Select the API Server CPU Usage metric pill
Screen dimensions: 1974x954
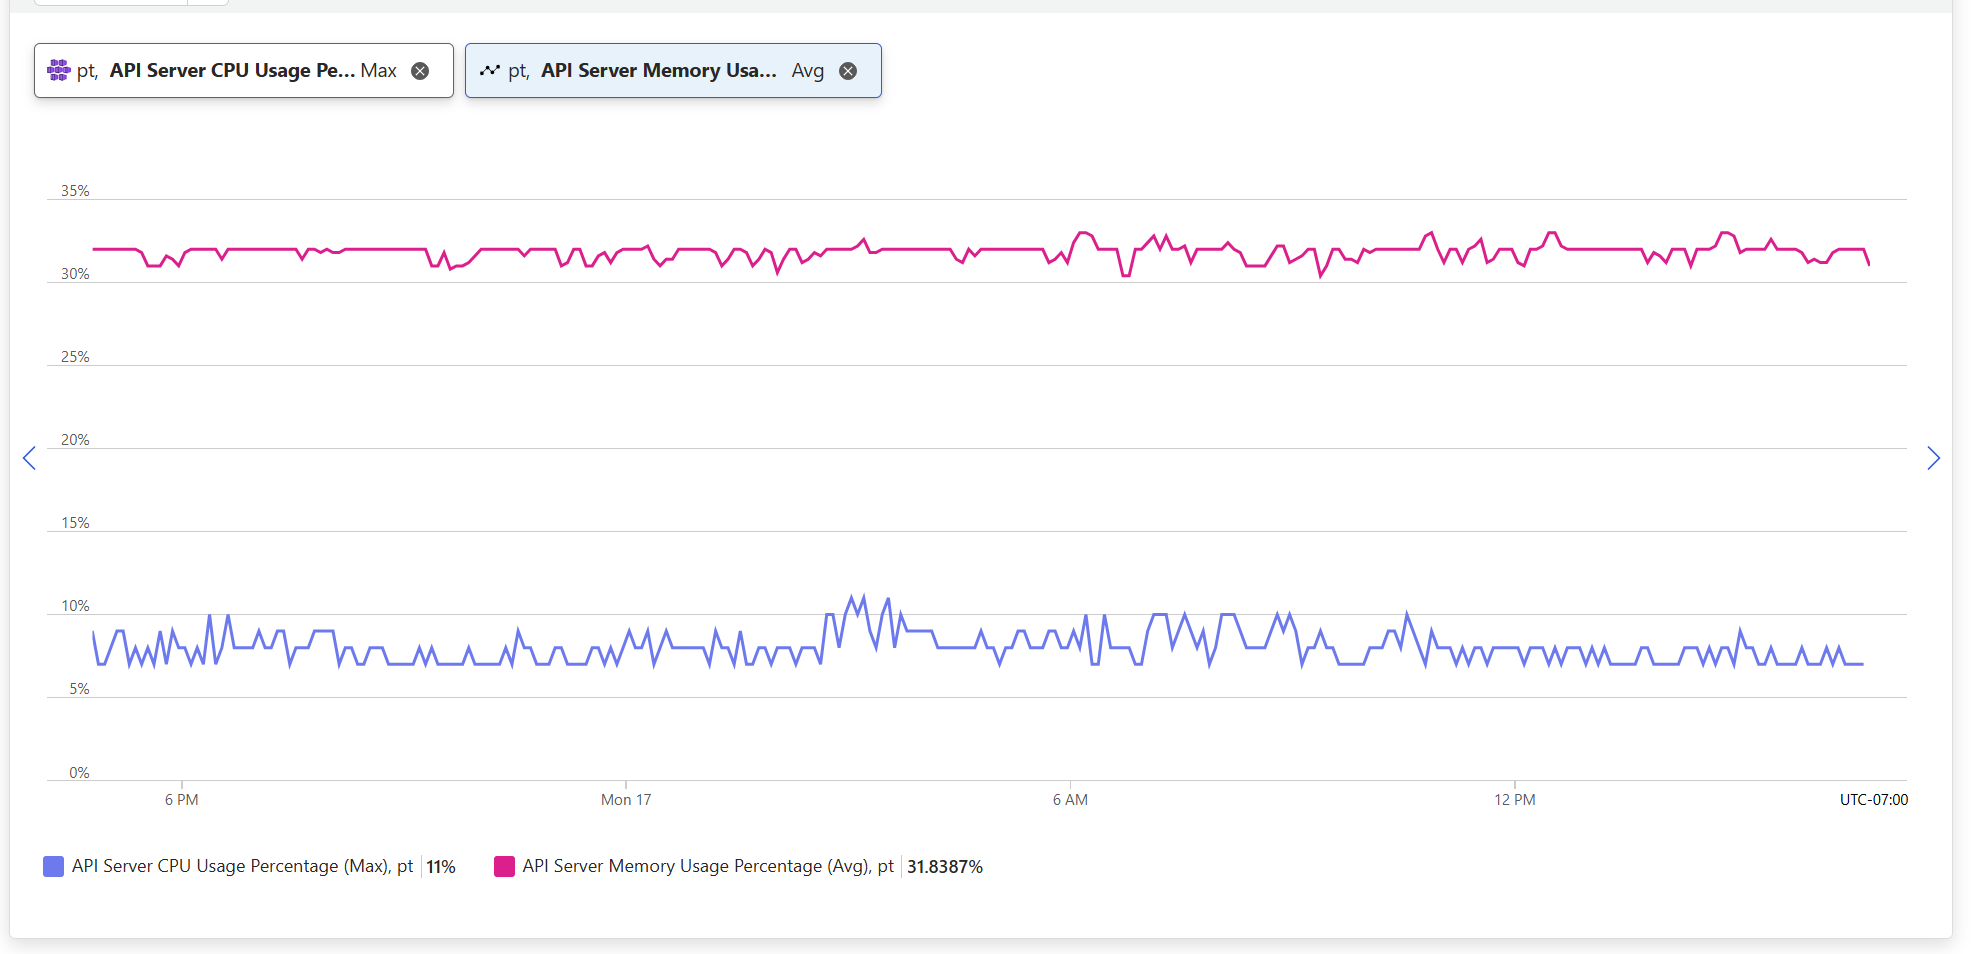(232, 70)
